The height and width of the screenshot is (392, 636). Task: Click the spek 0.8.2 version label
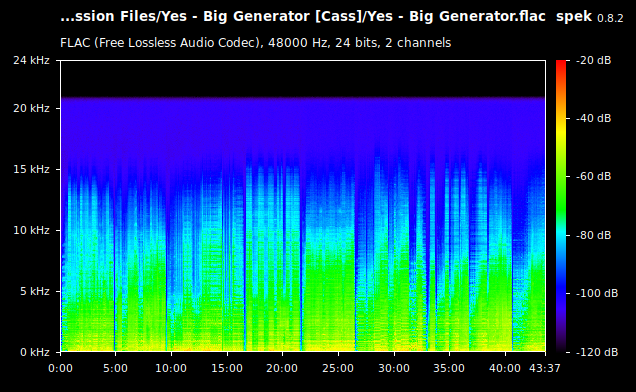[x=589, y=17]
